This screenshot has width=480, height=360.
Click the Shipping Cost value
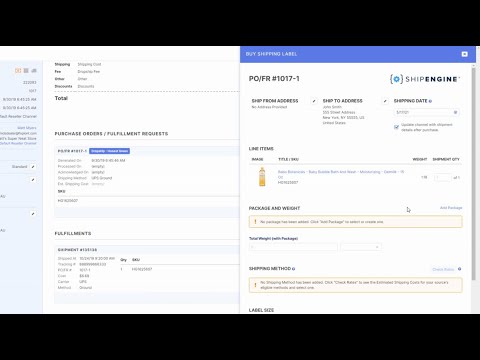[89, 64]
